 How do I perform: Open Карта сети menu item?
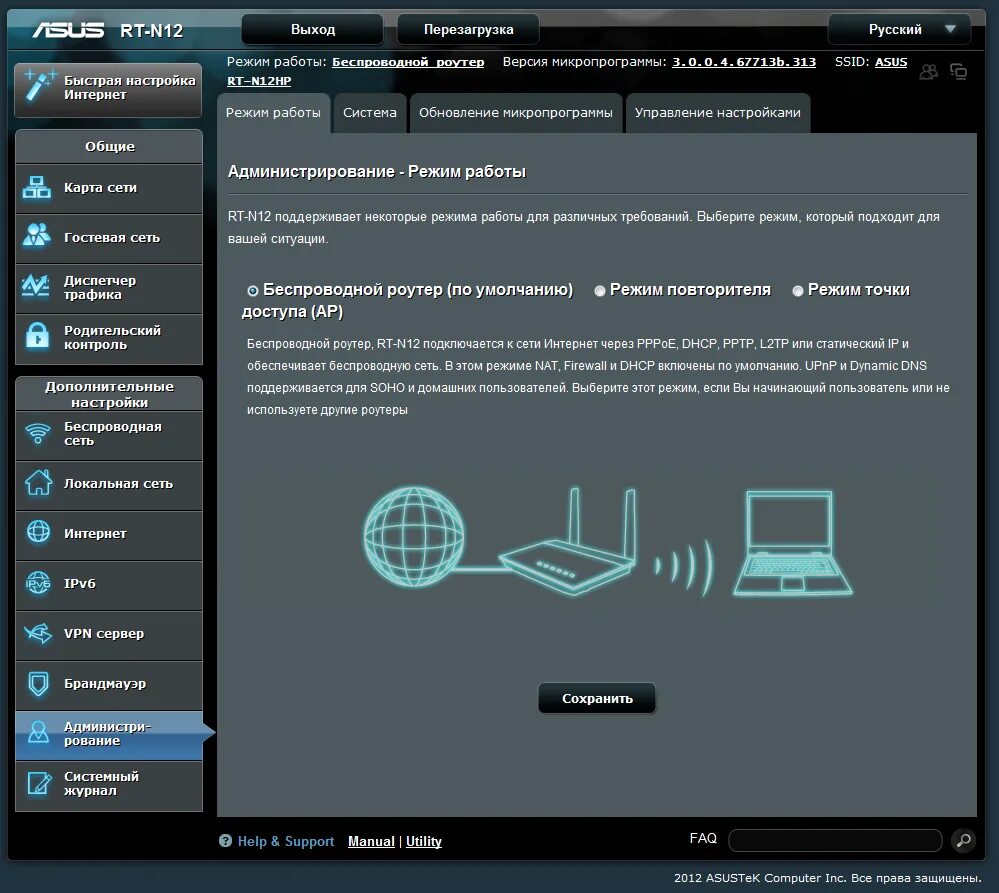(x=109, y=188)
